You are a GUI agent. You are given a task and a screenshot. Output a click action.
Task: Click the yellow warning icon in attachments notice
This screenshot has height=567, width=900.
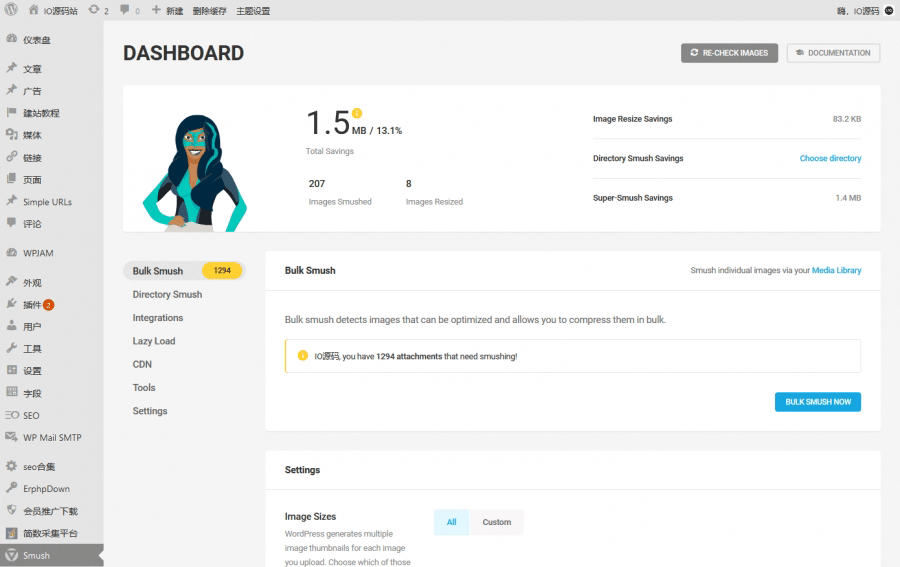(303, 356)
